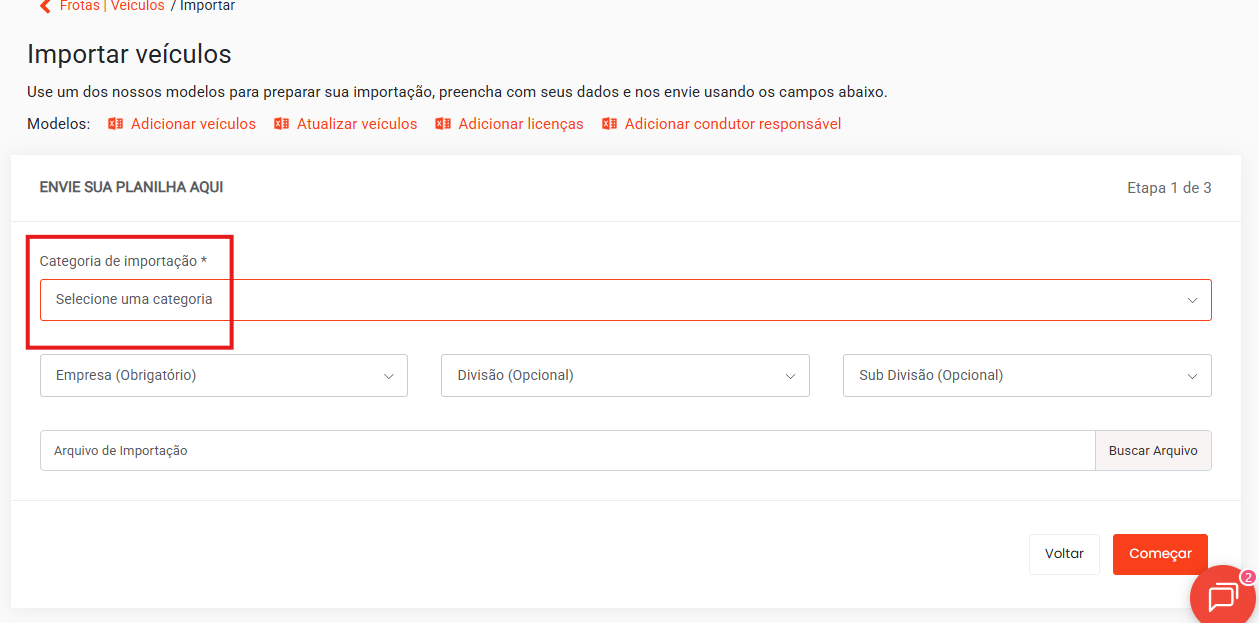This screenshot has width=1259, height=623.
Task: Click Excel icon beside Adicionar condutor responsável
Action: pyautogui.click(x=609, y=124)
